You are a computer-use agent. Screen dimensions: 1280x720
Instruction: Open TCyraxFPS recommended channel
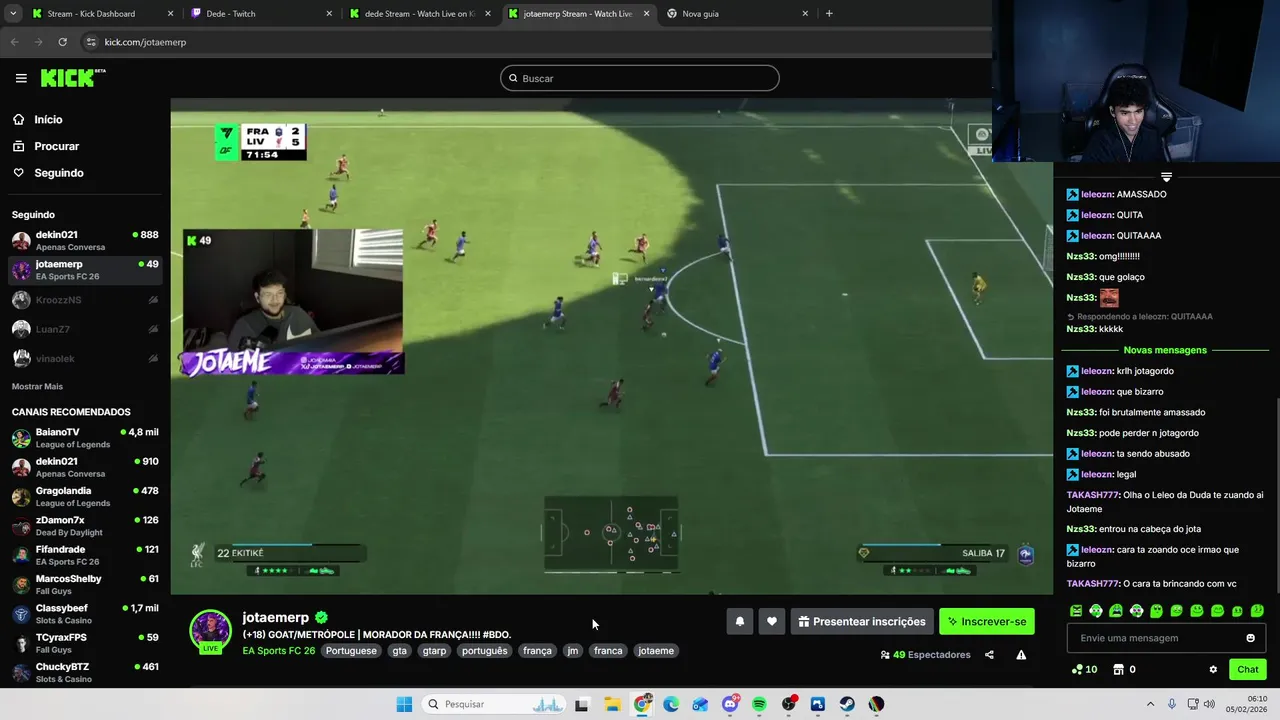pyautogui.click(x=85, y=643)
